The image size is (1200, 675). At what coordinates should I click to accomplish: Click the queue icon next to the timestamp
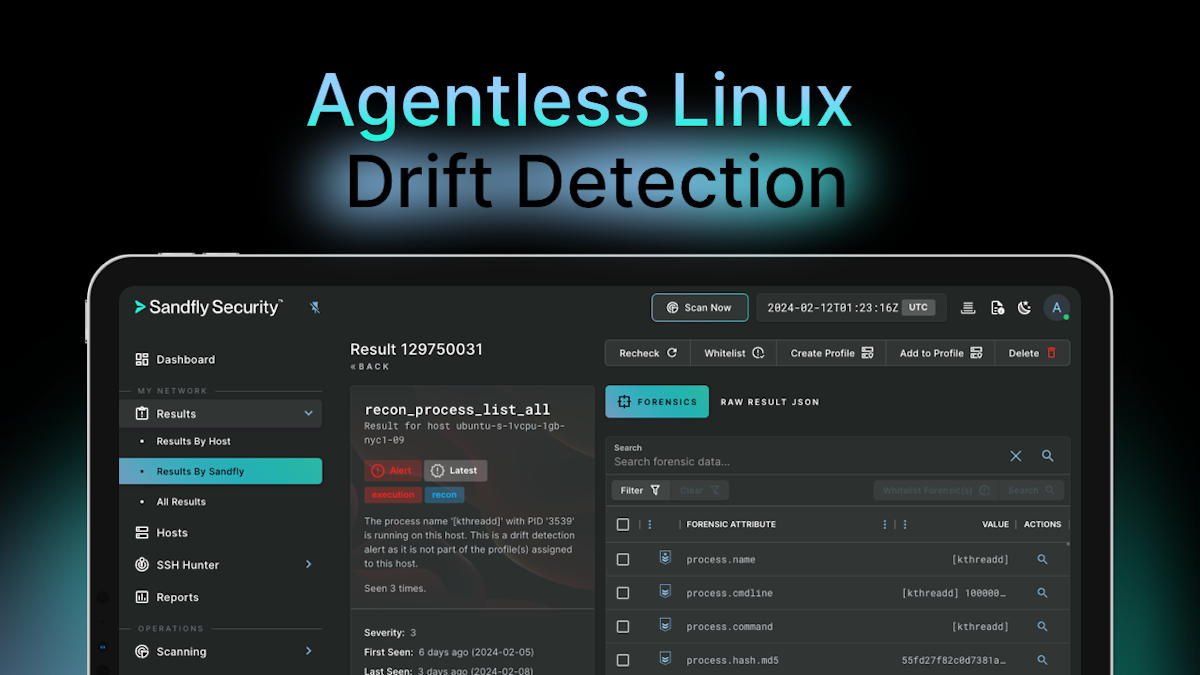point(967,307)
